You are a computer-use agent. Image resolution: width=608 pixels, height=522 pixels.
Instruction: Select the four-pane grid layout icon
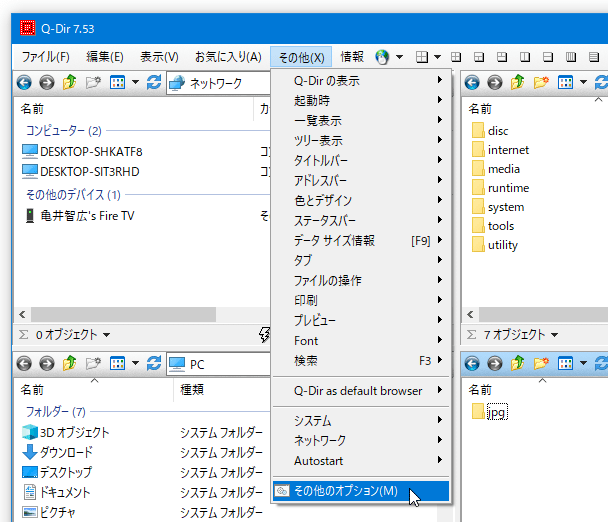[421, 57]
